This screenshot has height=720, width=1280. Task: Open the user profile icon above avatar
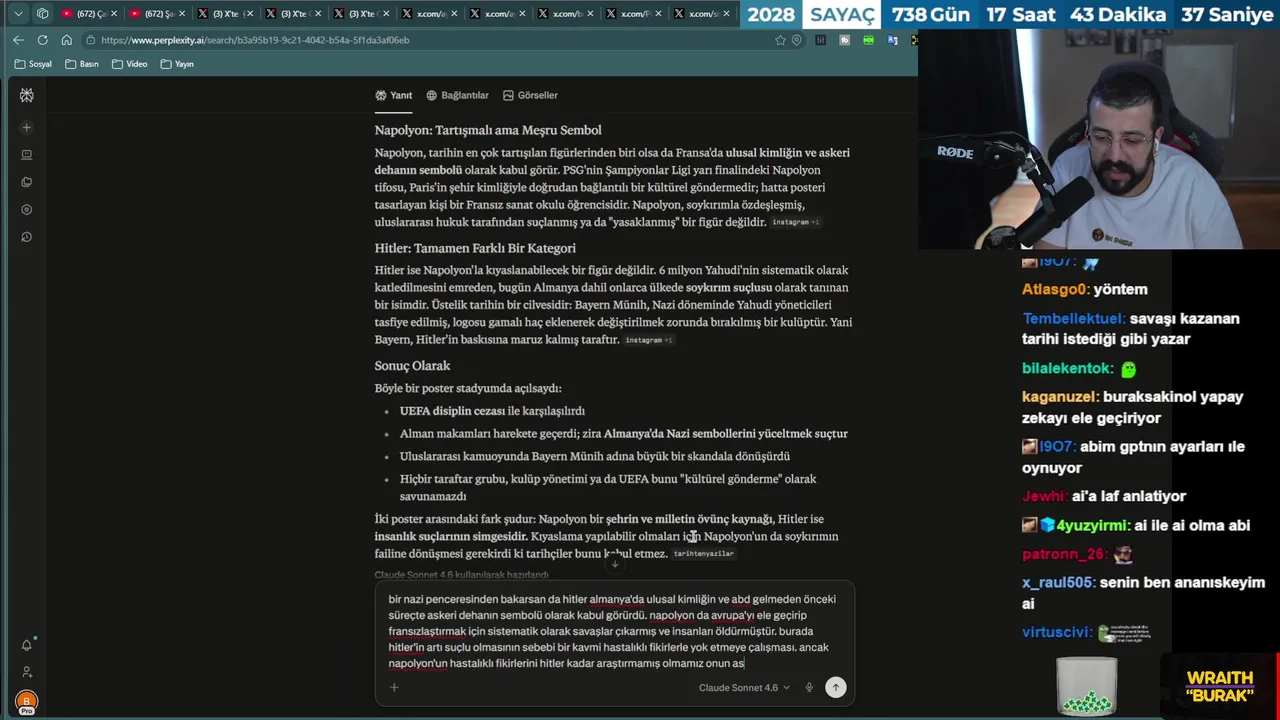26,672
